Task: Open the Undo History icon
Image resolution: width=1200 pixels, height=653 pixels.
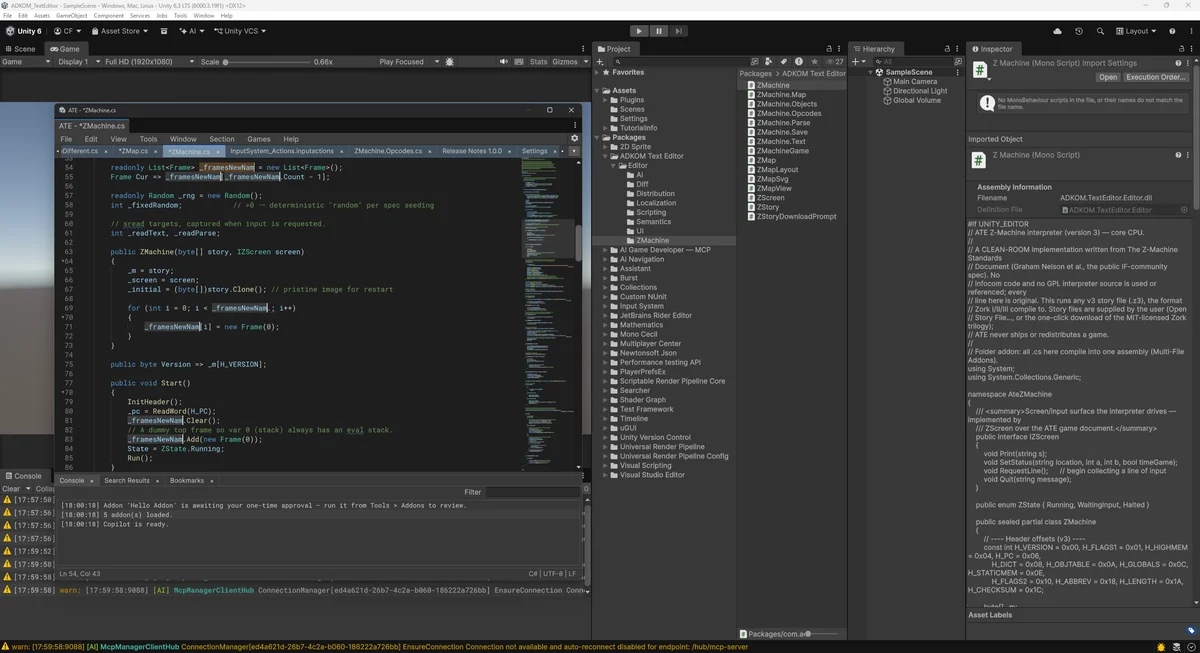Action: click(1079, 31)
